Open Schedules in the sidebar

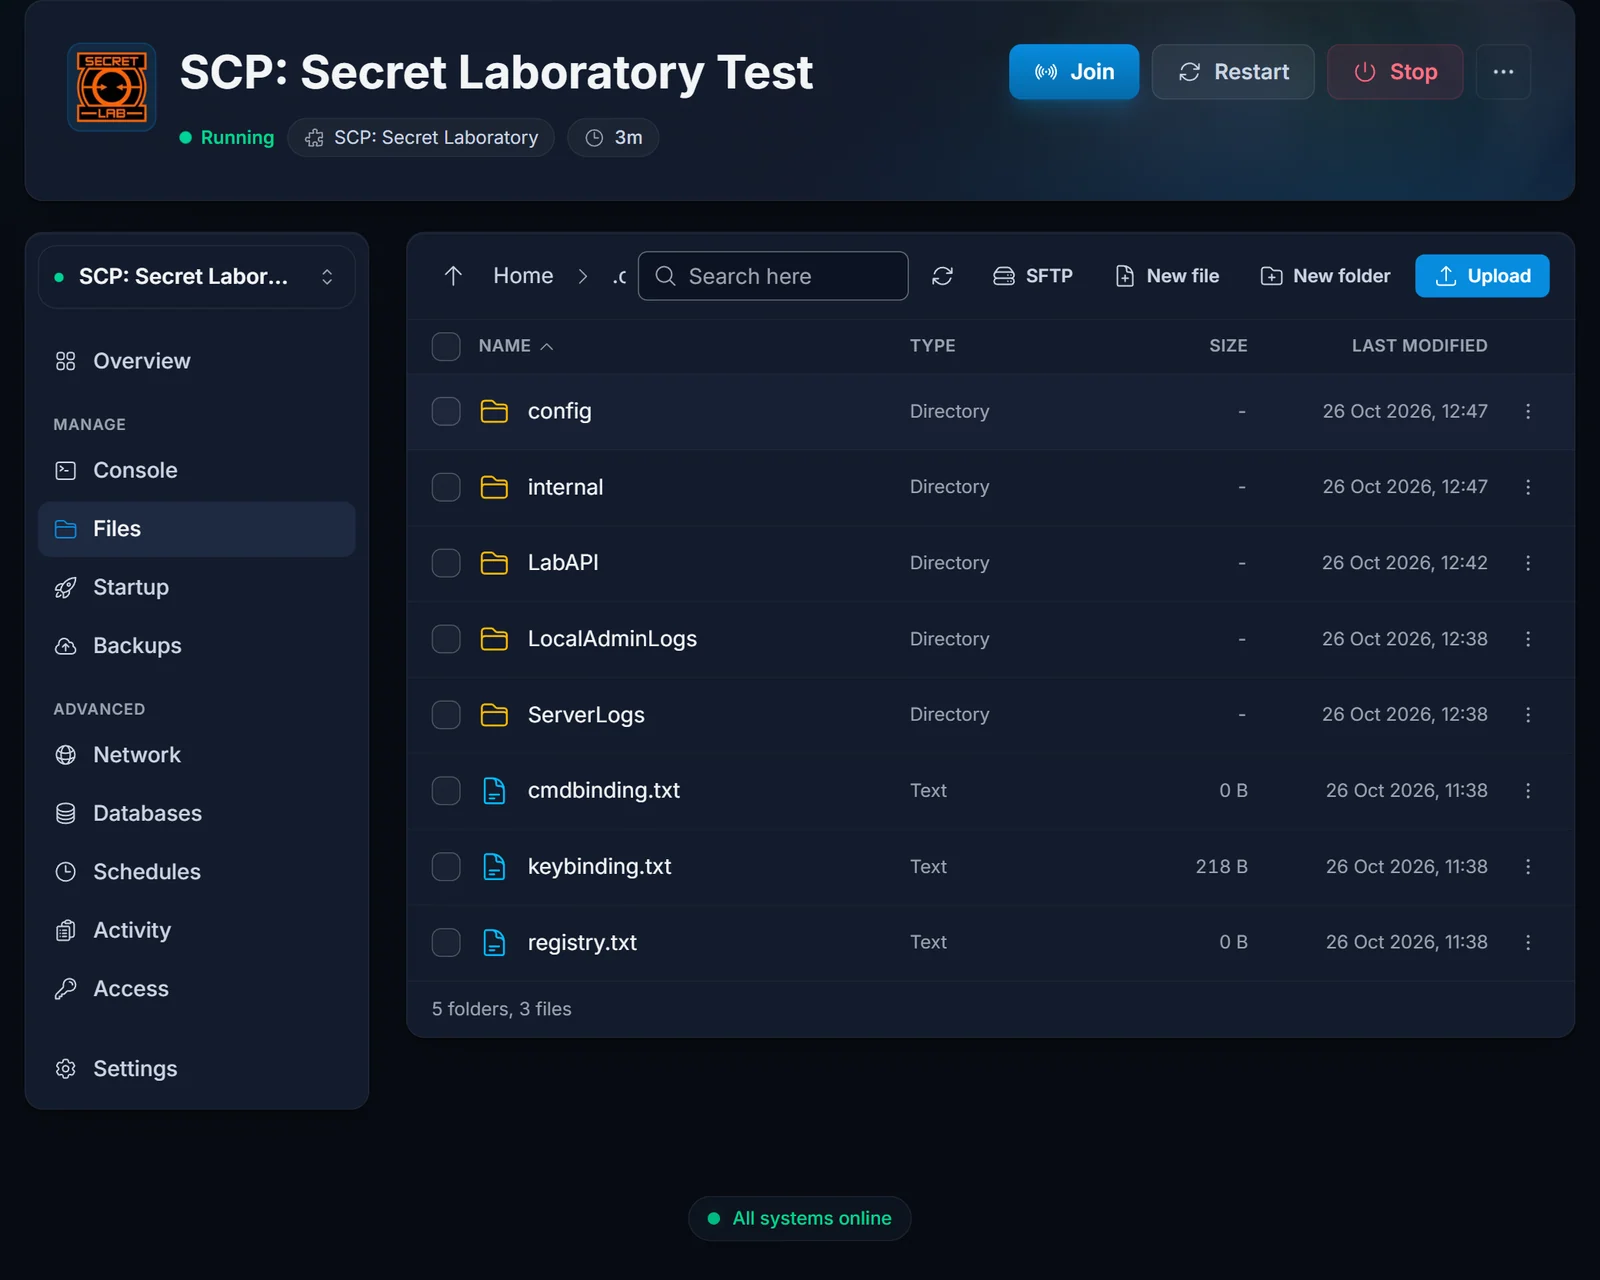click(x=197, y=872)
